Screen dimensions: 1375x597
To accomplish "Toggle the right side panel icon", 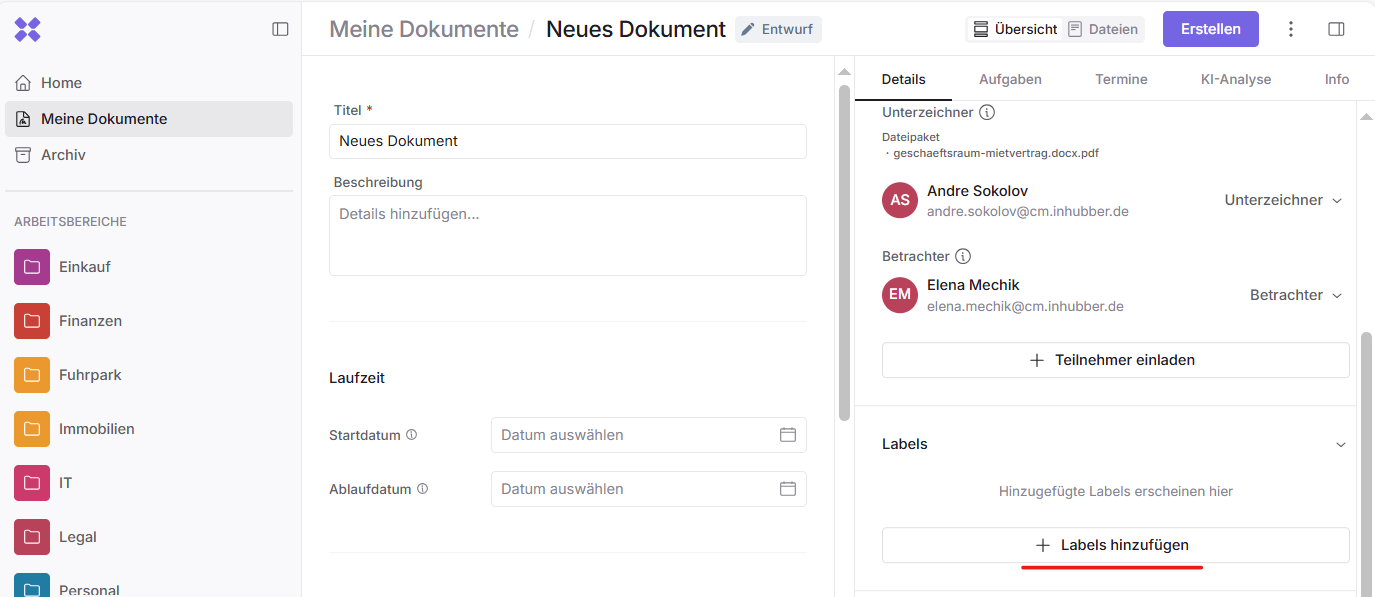I will click(1336, 29).
